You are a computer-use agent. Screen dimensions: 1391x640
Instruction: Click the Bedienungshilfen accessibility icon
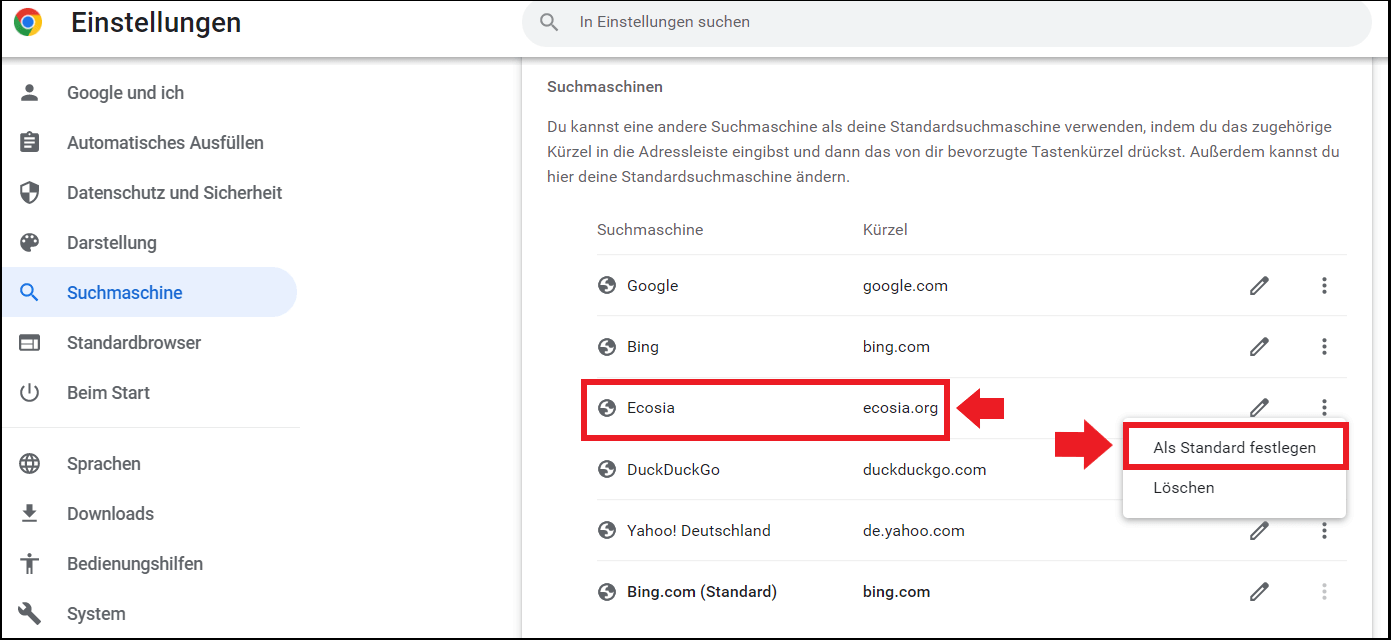[30, 564]
